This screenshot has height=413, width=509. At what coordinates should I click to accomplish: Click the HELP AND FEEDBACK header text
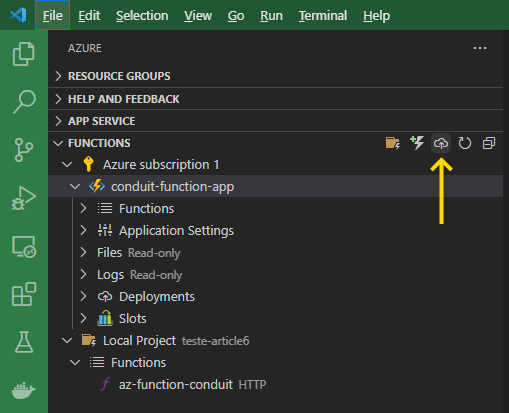(124, 99)
